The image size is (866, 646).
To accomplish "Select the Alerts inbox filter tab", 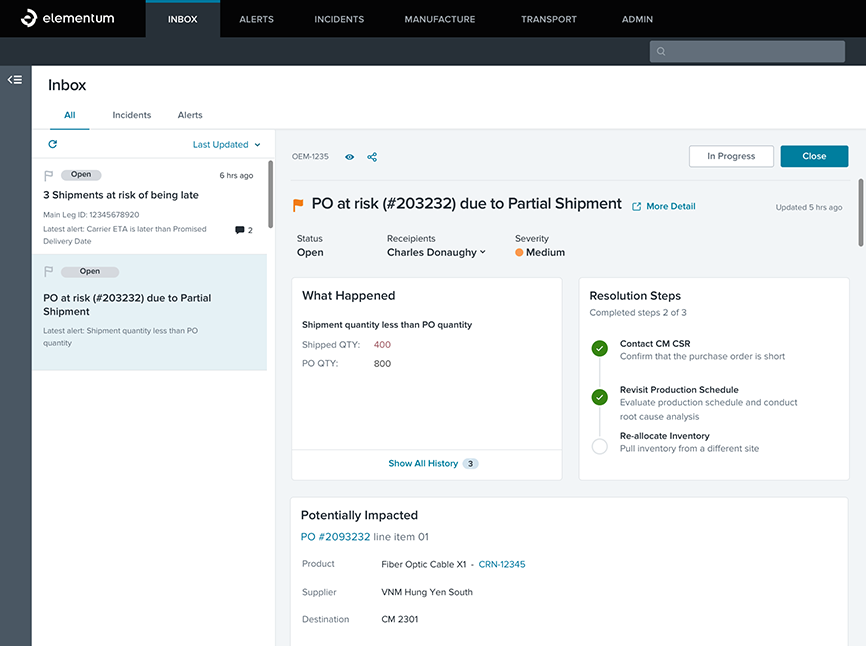I will (190, 115).
